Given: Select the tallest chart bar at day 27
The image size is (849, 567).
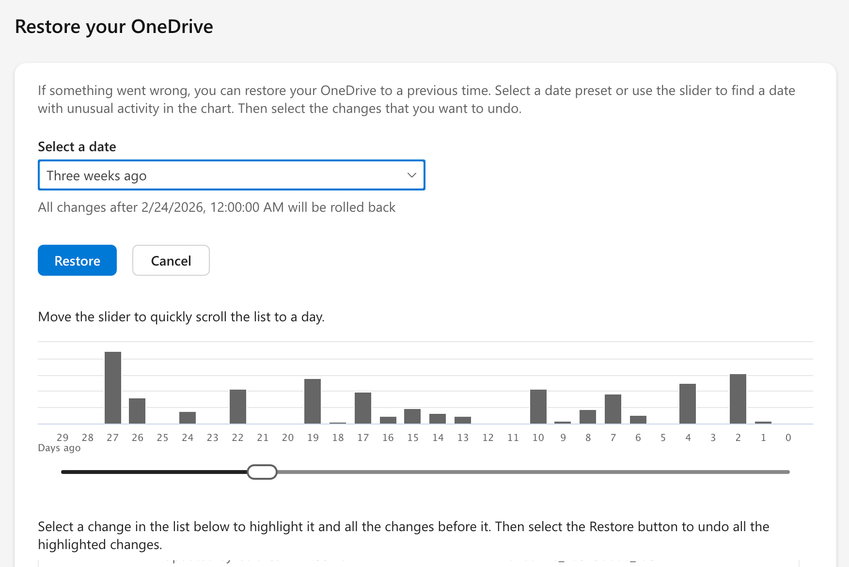Looking at the screenshot, I should coord(113,388).
